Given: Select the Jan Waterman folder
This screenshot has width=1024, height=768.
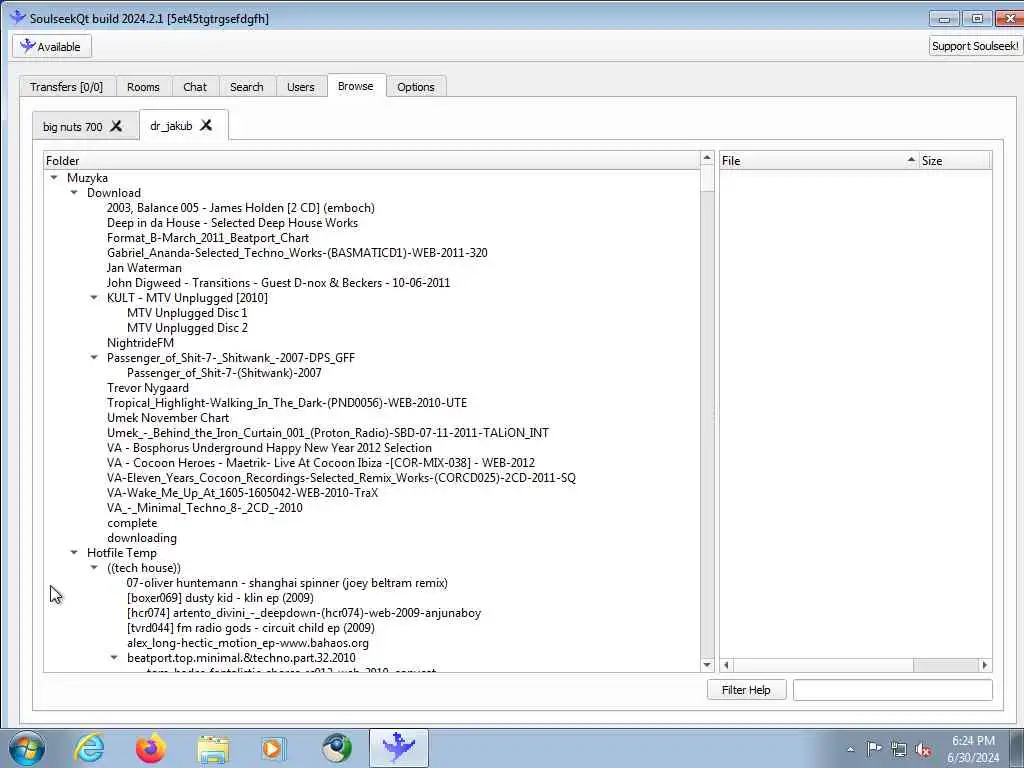Looking at the screenshot, I should click(x=144, y=268).
